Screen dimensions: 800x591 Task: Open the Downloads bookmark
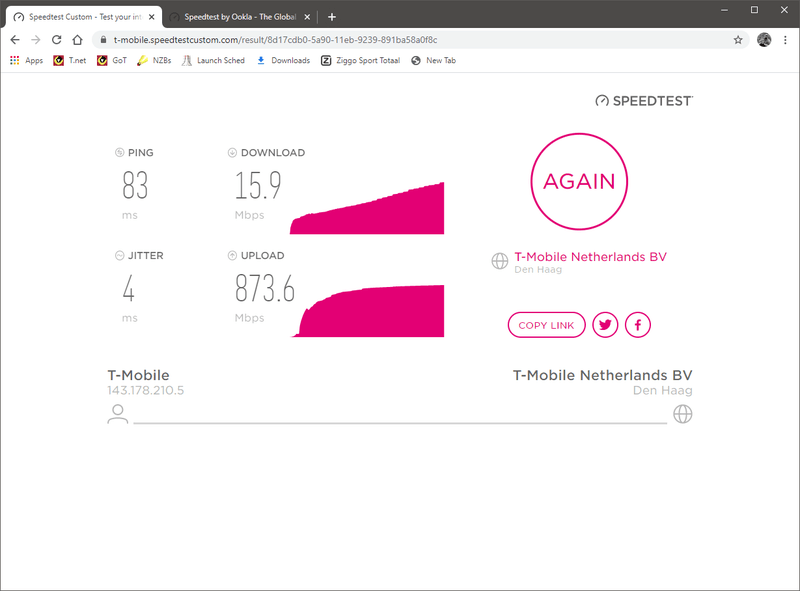pos(283,60)
